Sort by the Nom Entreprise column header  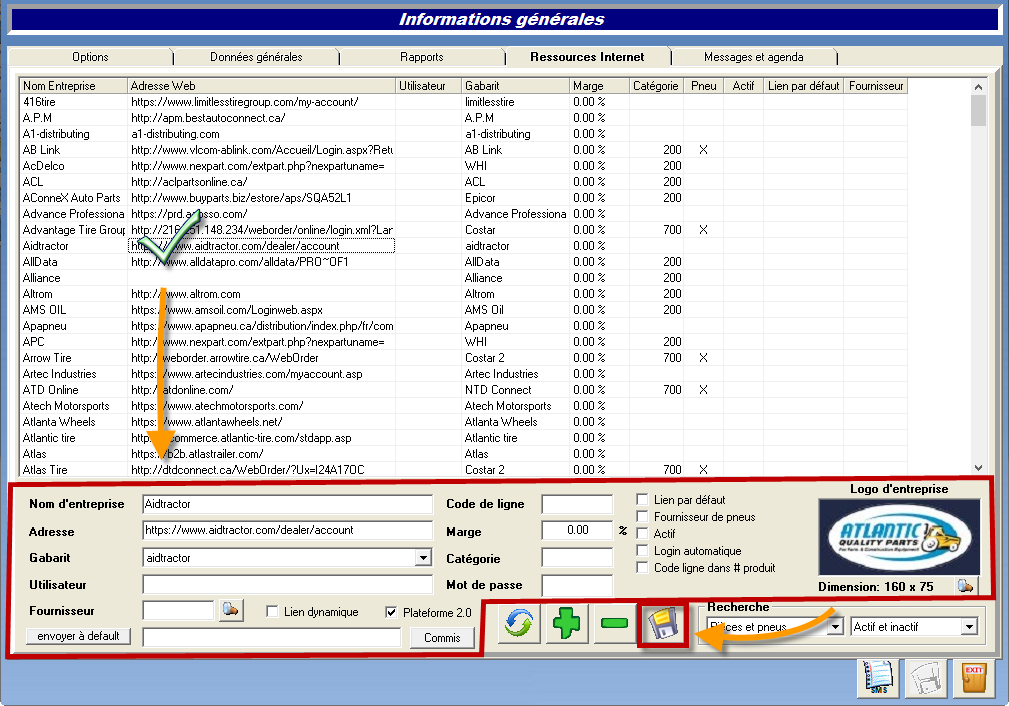tap(73, 86)
